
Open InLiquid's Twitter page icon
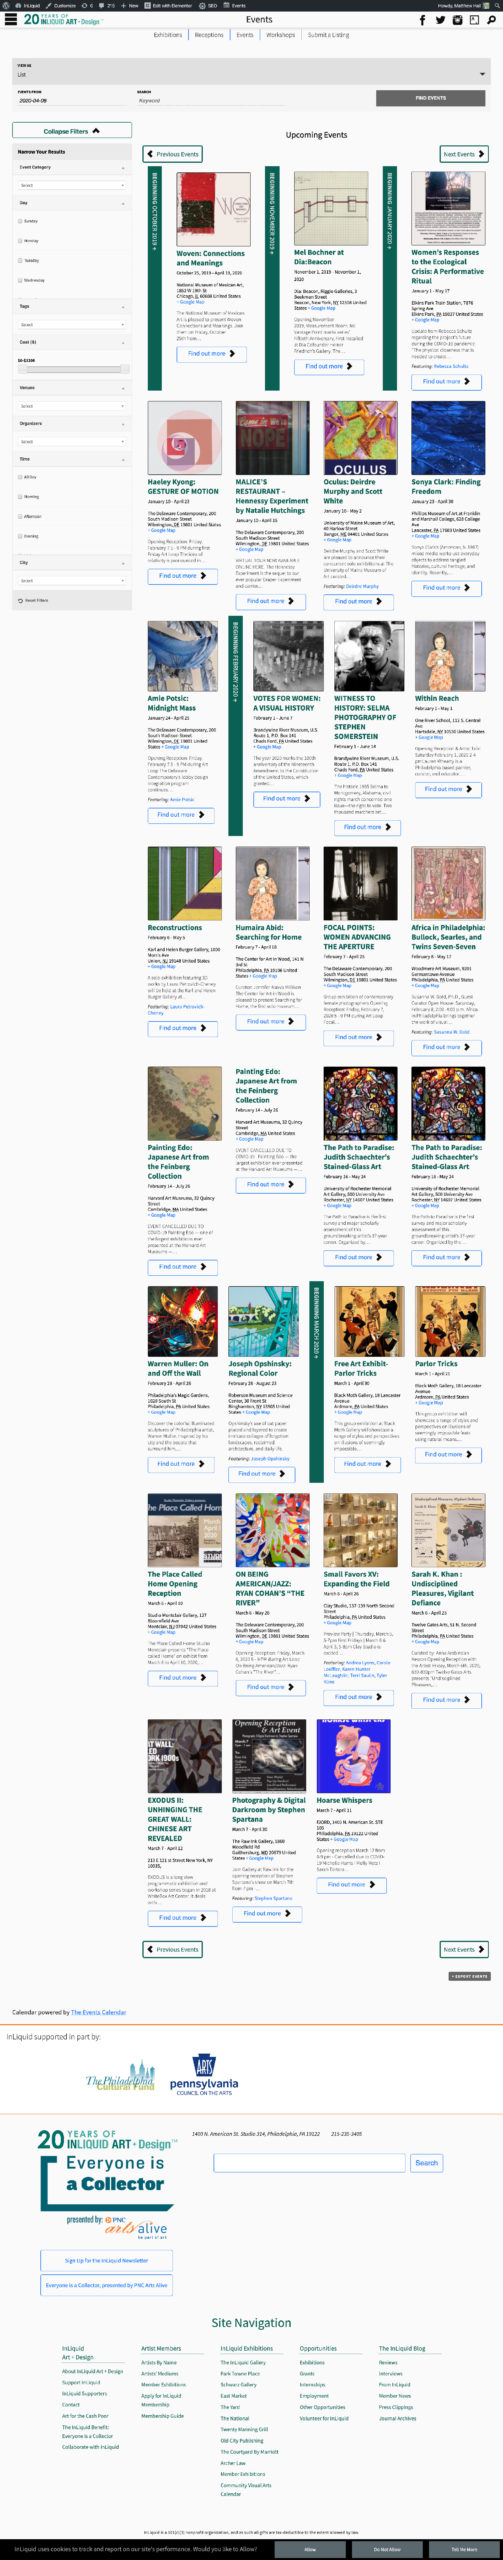441,20
